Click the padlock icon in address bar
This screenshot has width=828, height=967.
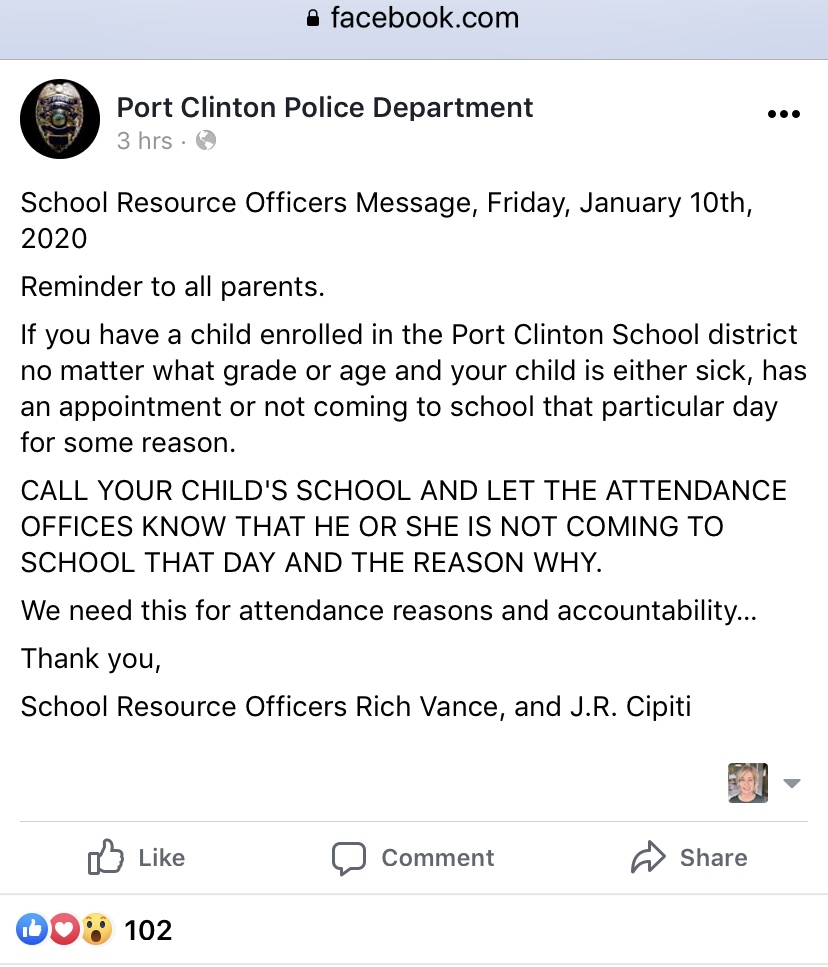click(314, 19)
